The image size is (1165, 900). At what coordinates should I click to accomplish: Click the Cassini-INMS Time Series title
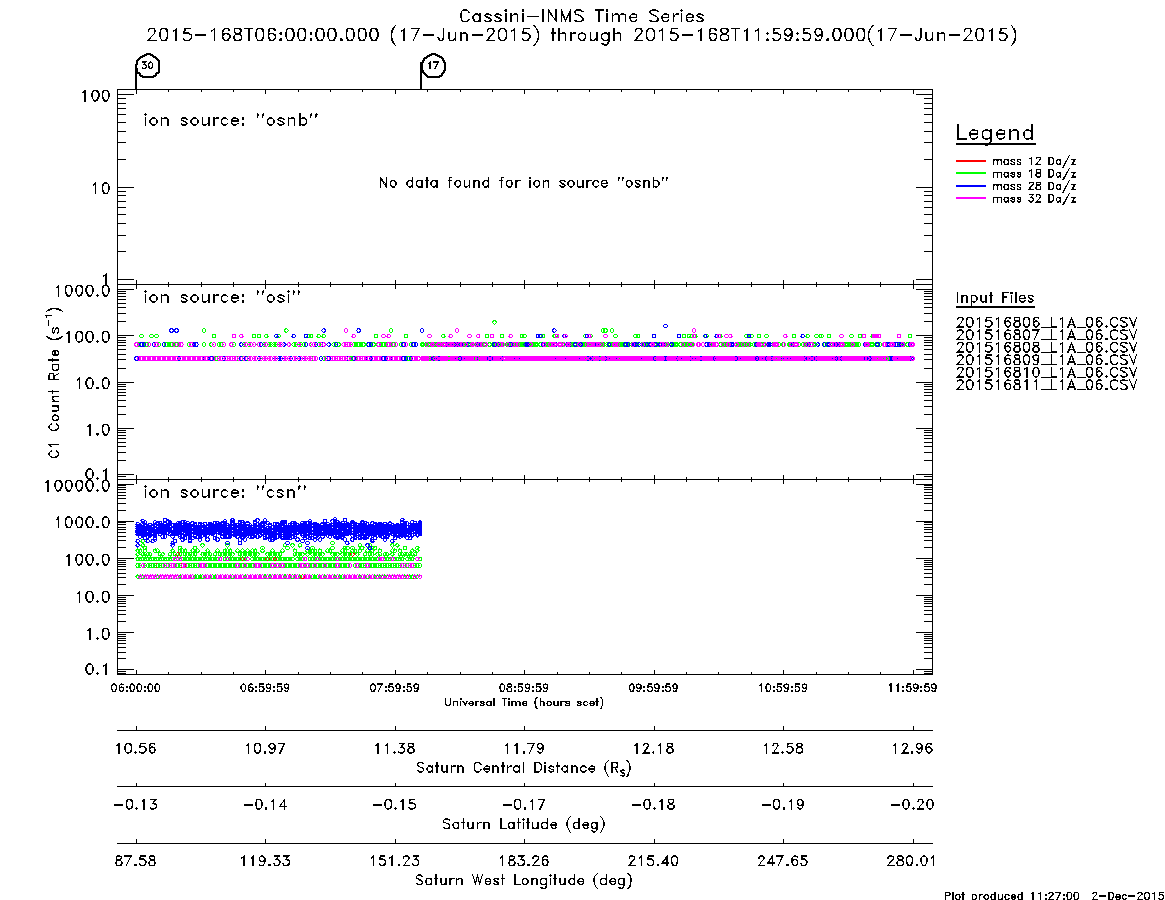582,16
